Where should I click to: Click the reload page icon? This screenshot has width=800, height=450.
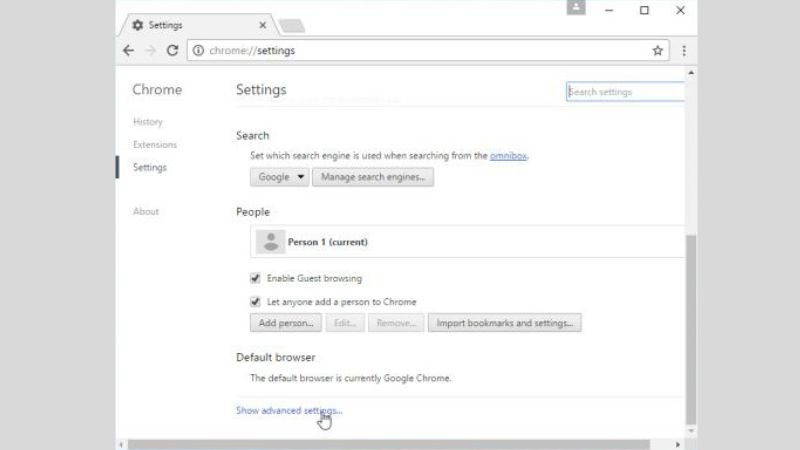pos(172,50)
